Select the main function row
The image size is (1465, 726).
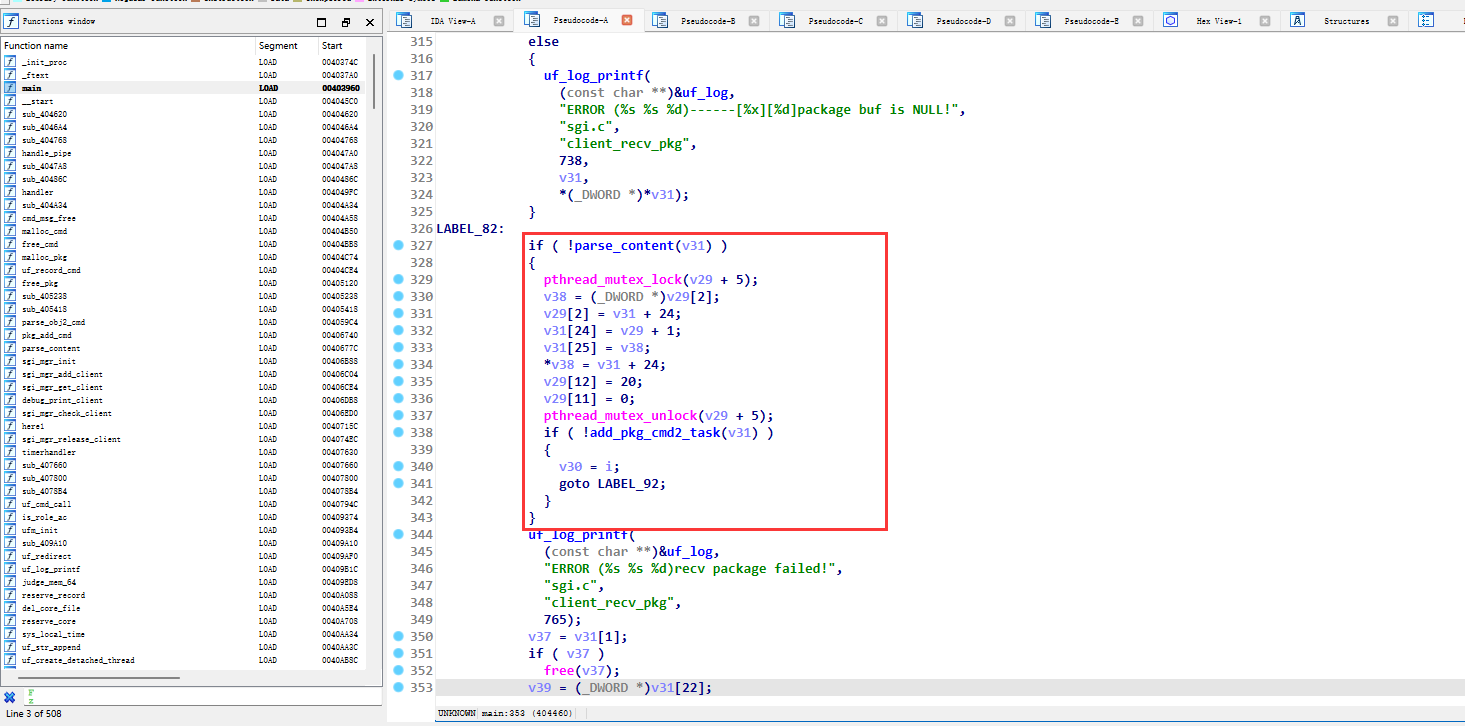186,88
